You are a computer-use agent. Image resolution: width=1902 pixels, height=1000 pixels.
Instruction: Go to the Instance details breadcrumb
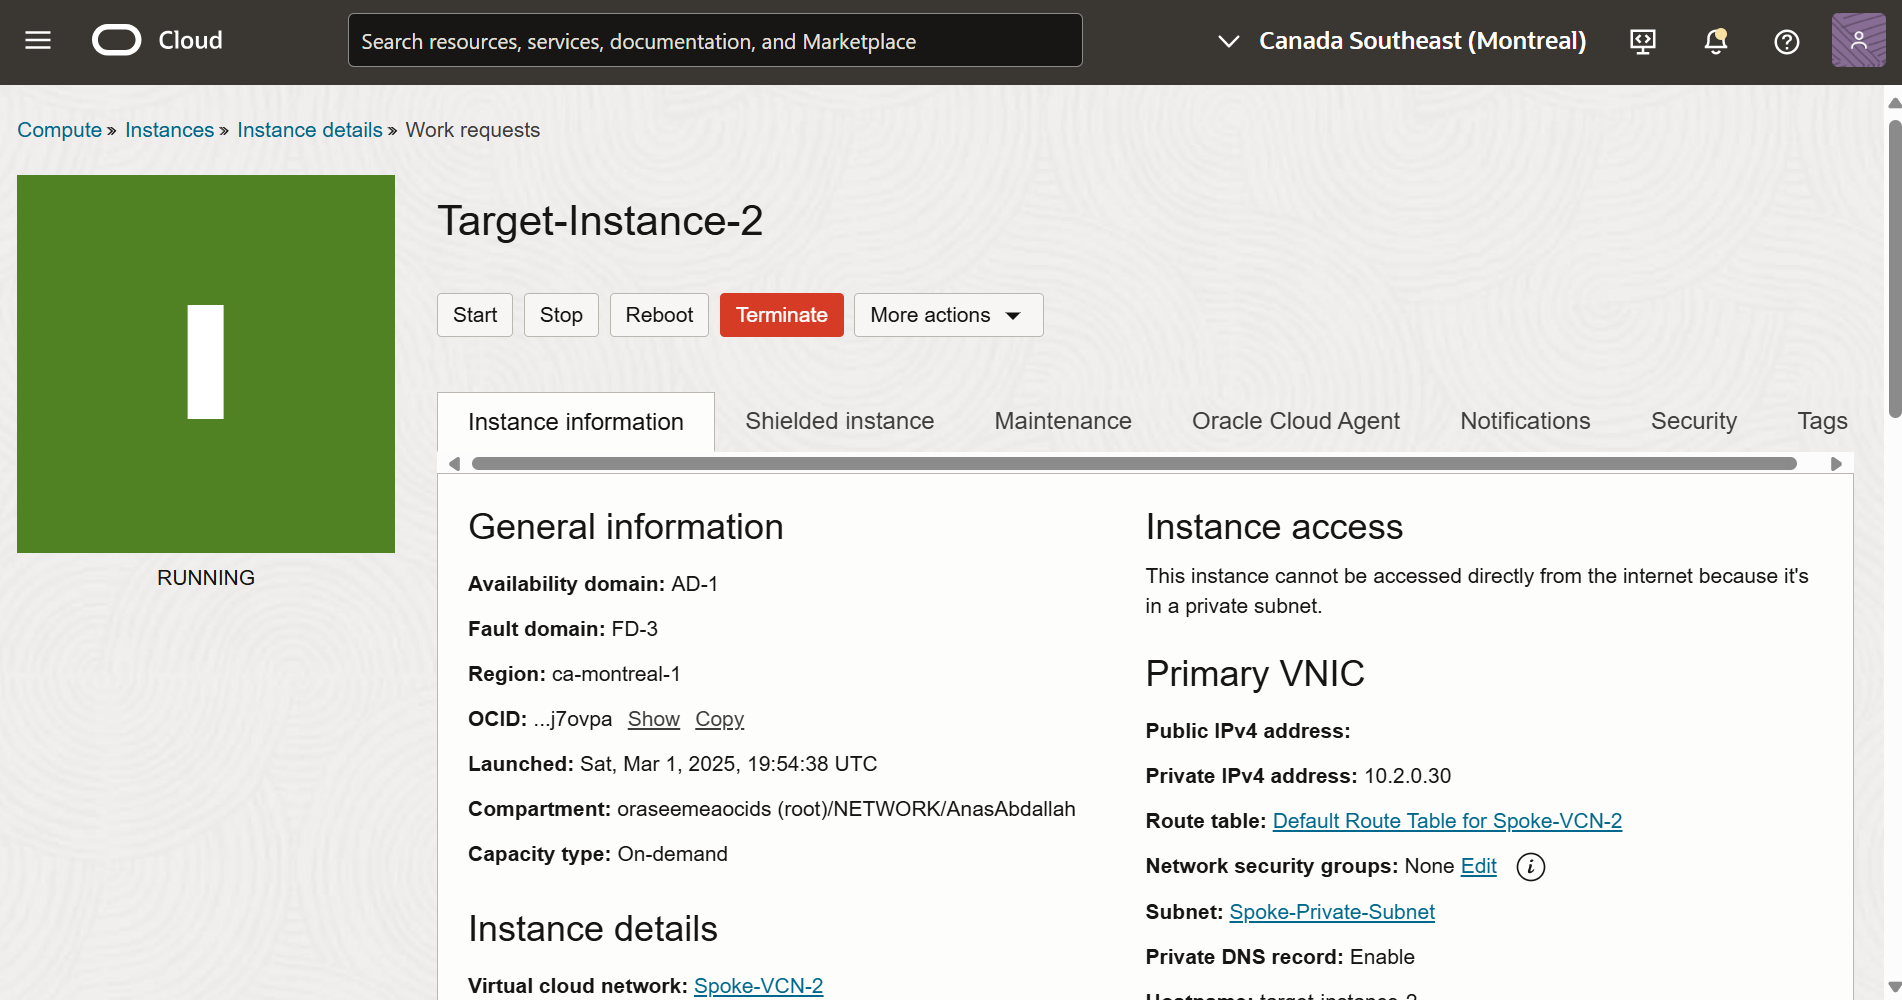[x=310, y=130]
